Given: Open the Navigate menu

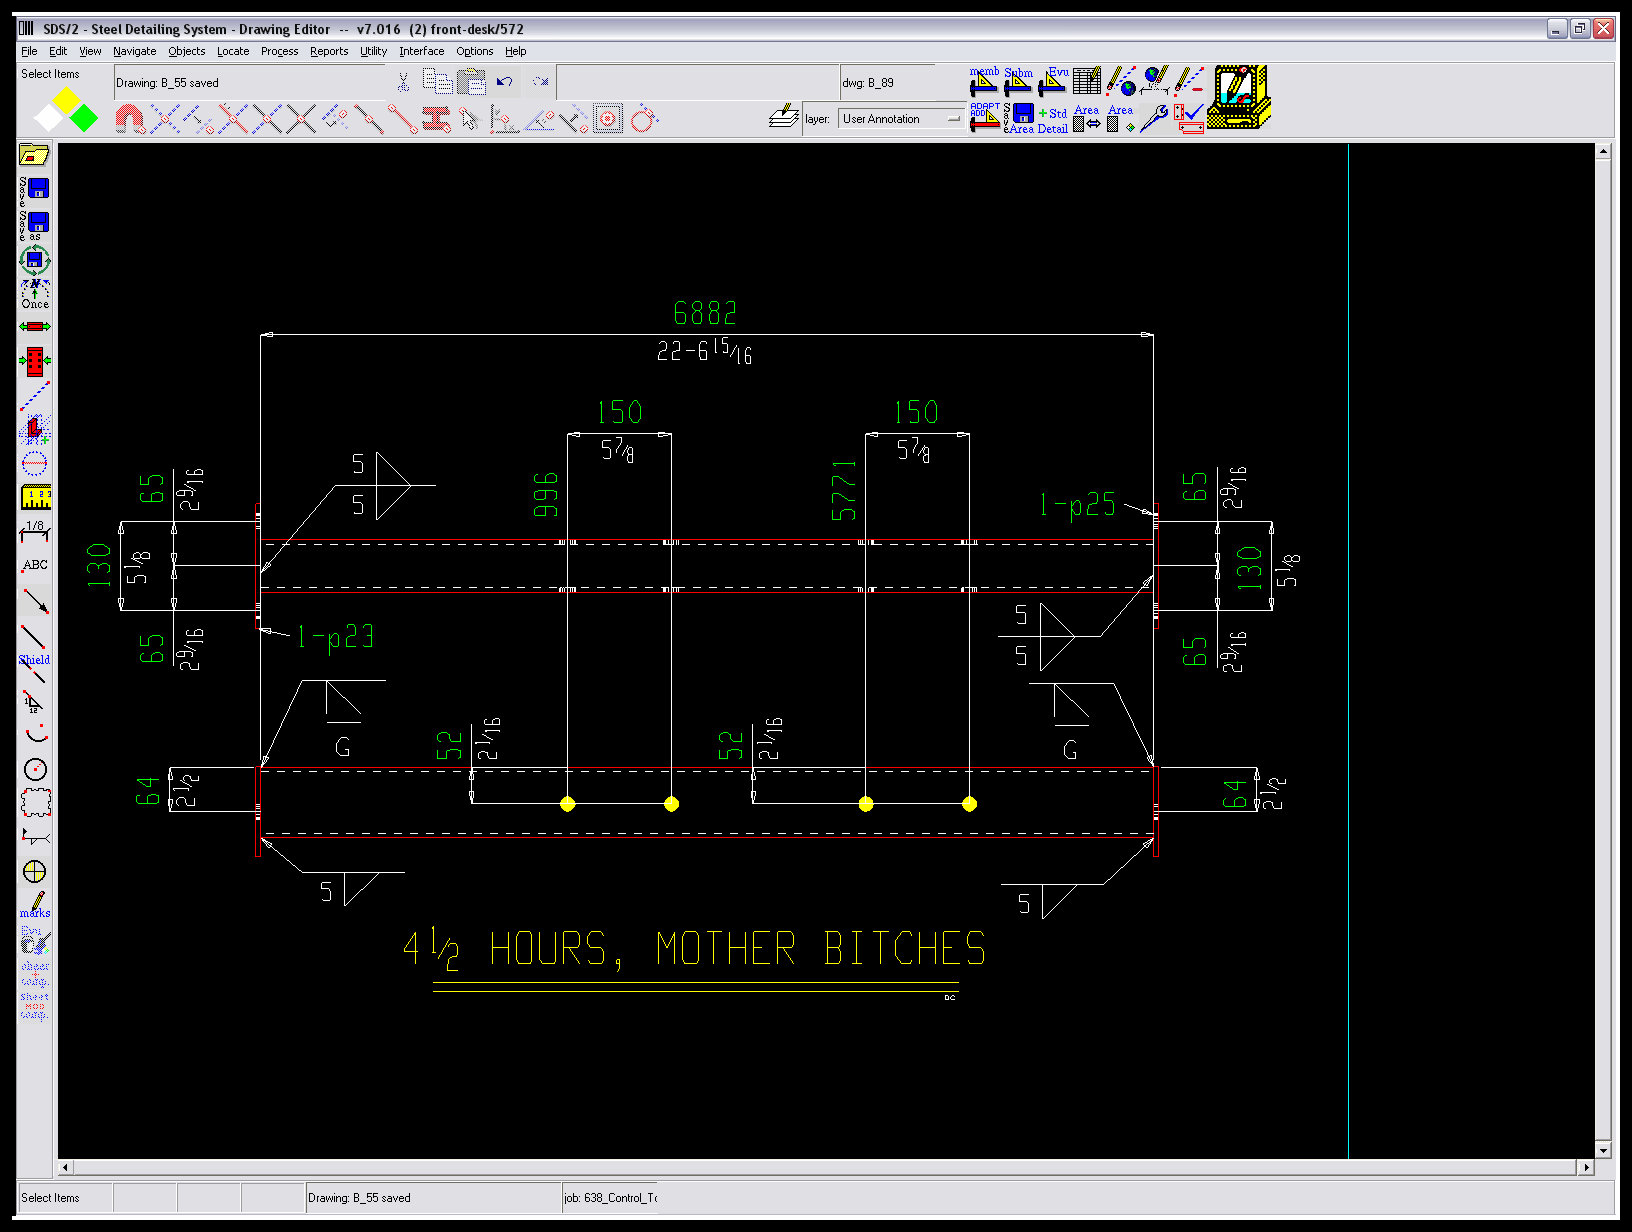Looking at the screenshot, I should [134, 51].
